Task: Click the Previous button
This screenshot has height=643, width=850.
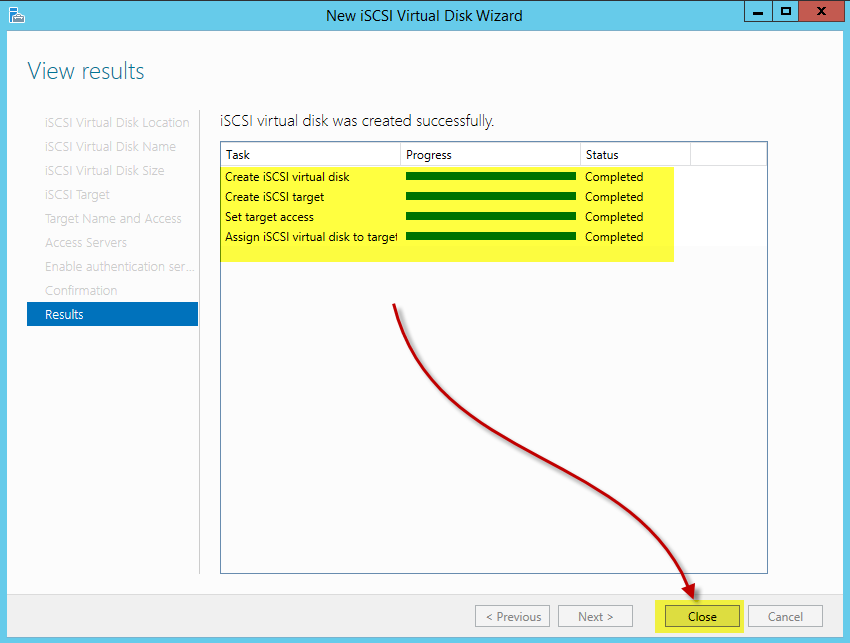Action: point(512,616)
